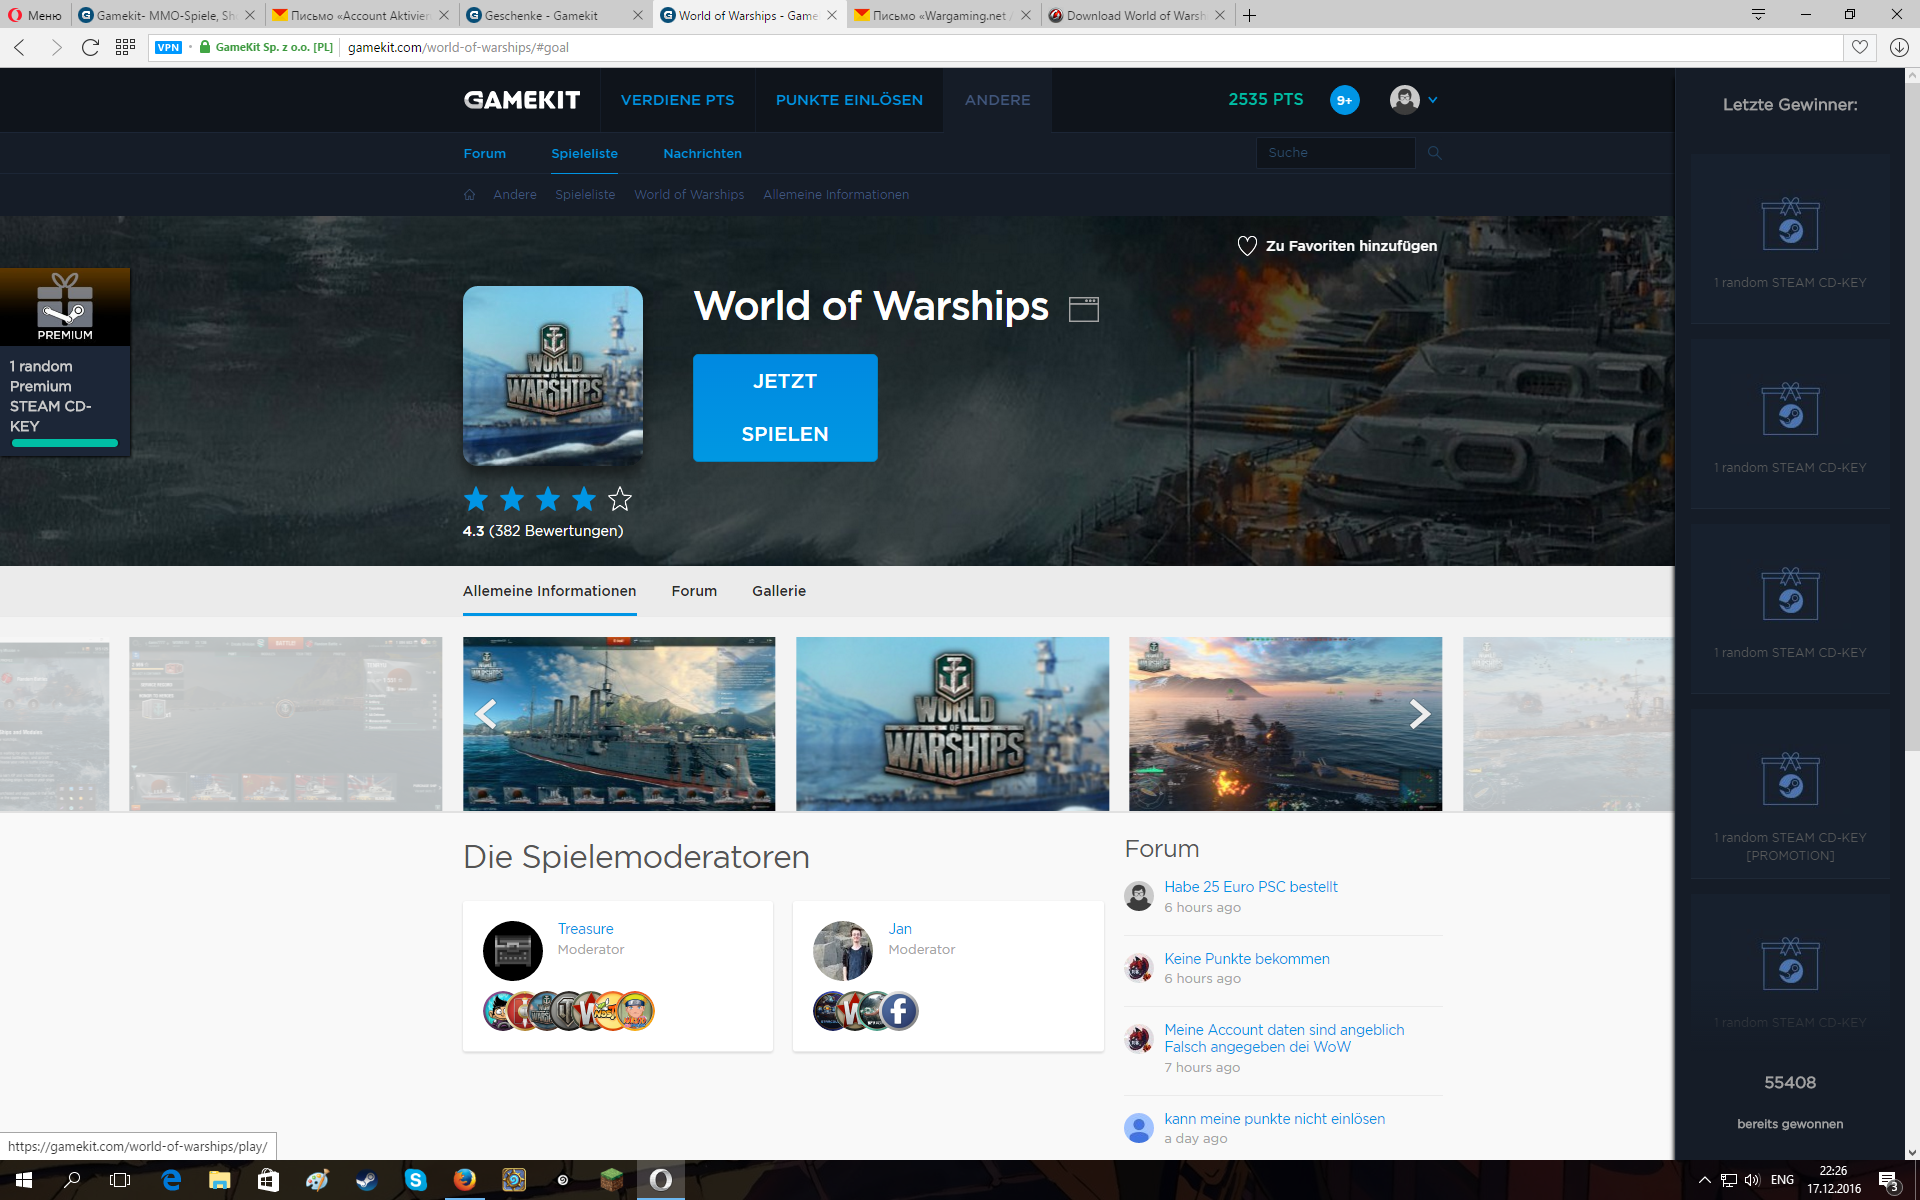Close the World of Warships tab
Viewport: 1920px width, 1200px height.
(832, 15)
